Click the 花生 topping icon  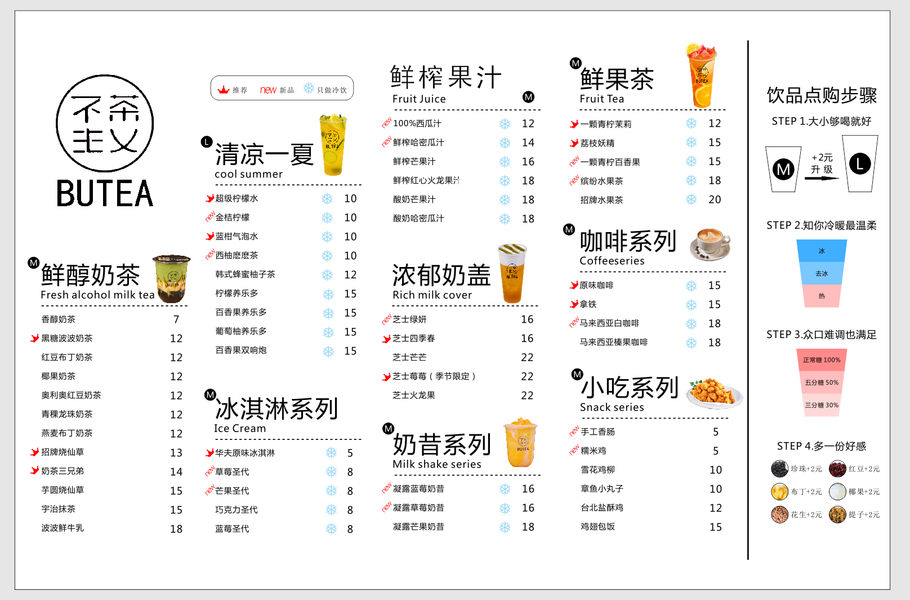click(779, 514)
